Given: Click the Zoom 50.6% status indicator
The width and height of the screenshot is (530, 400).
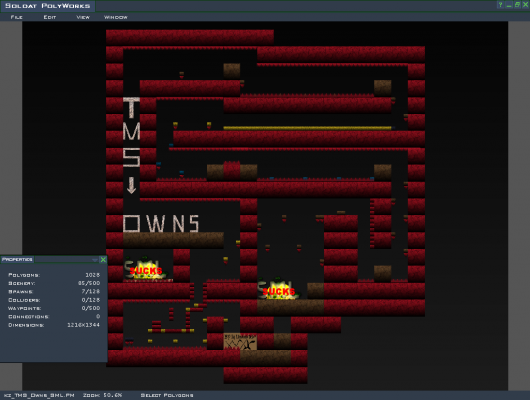Looking at the screenshot, I should tap(102, 395).
